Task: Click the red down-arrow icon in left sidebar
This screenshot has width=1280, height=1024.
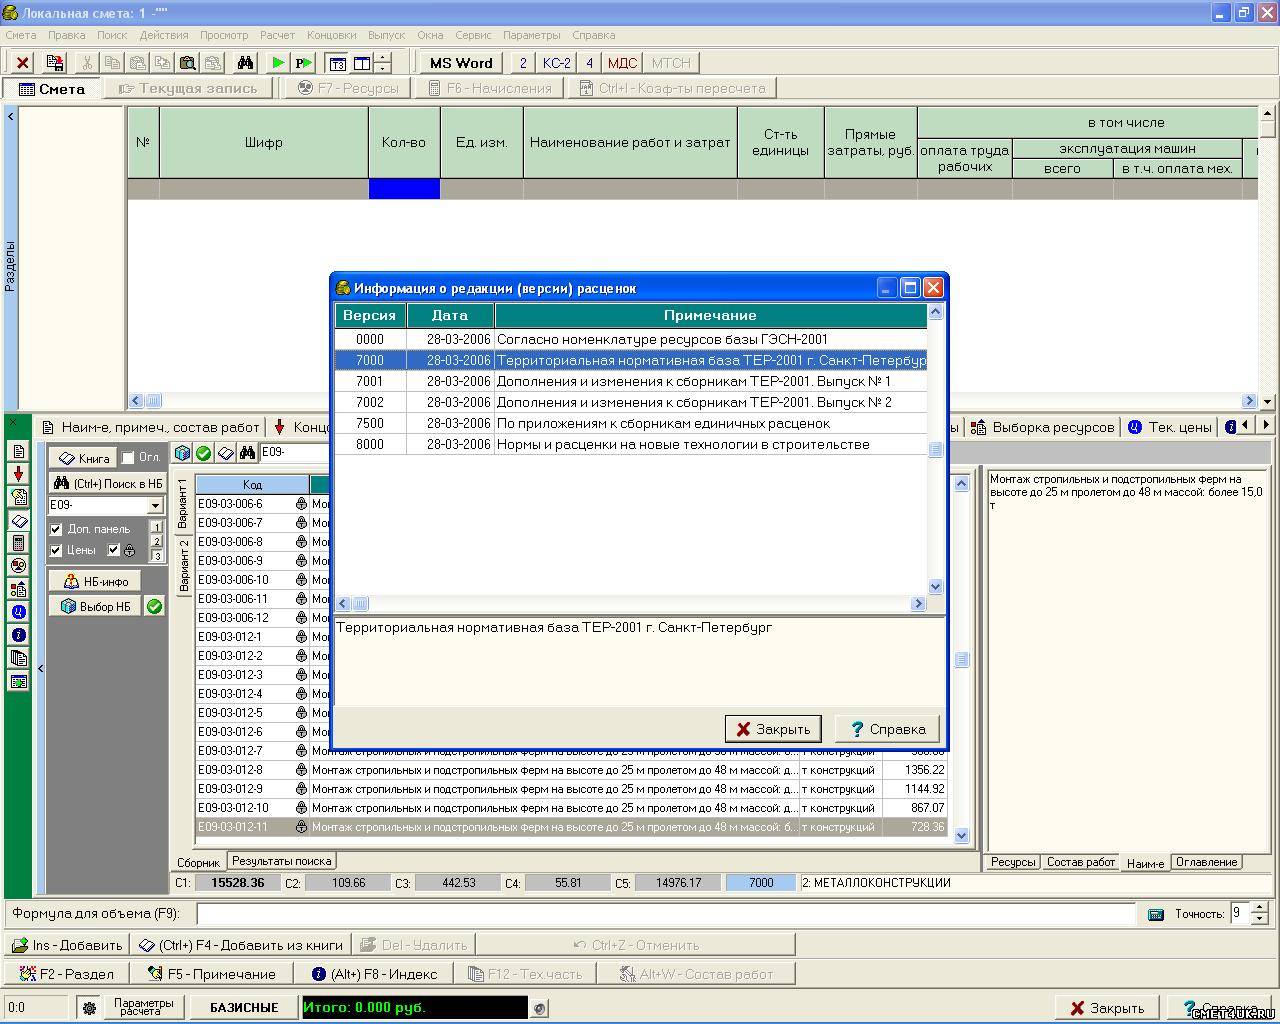Action: coord(18,474)
